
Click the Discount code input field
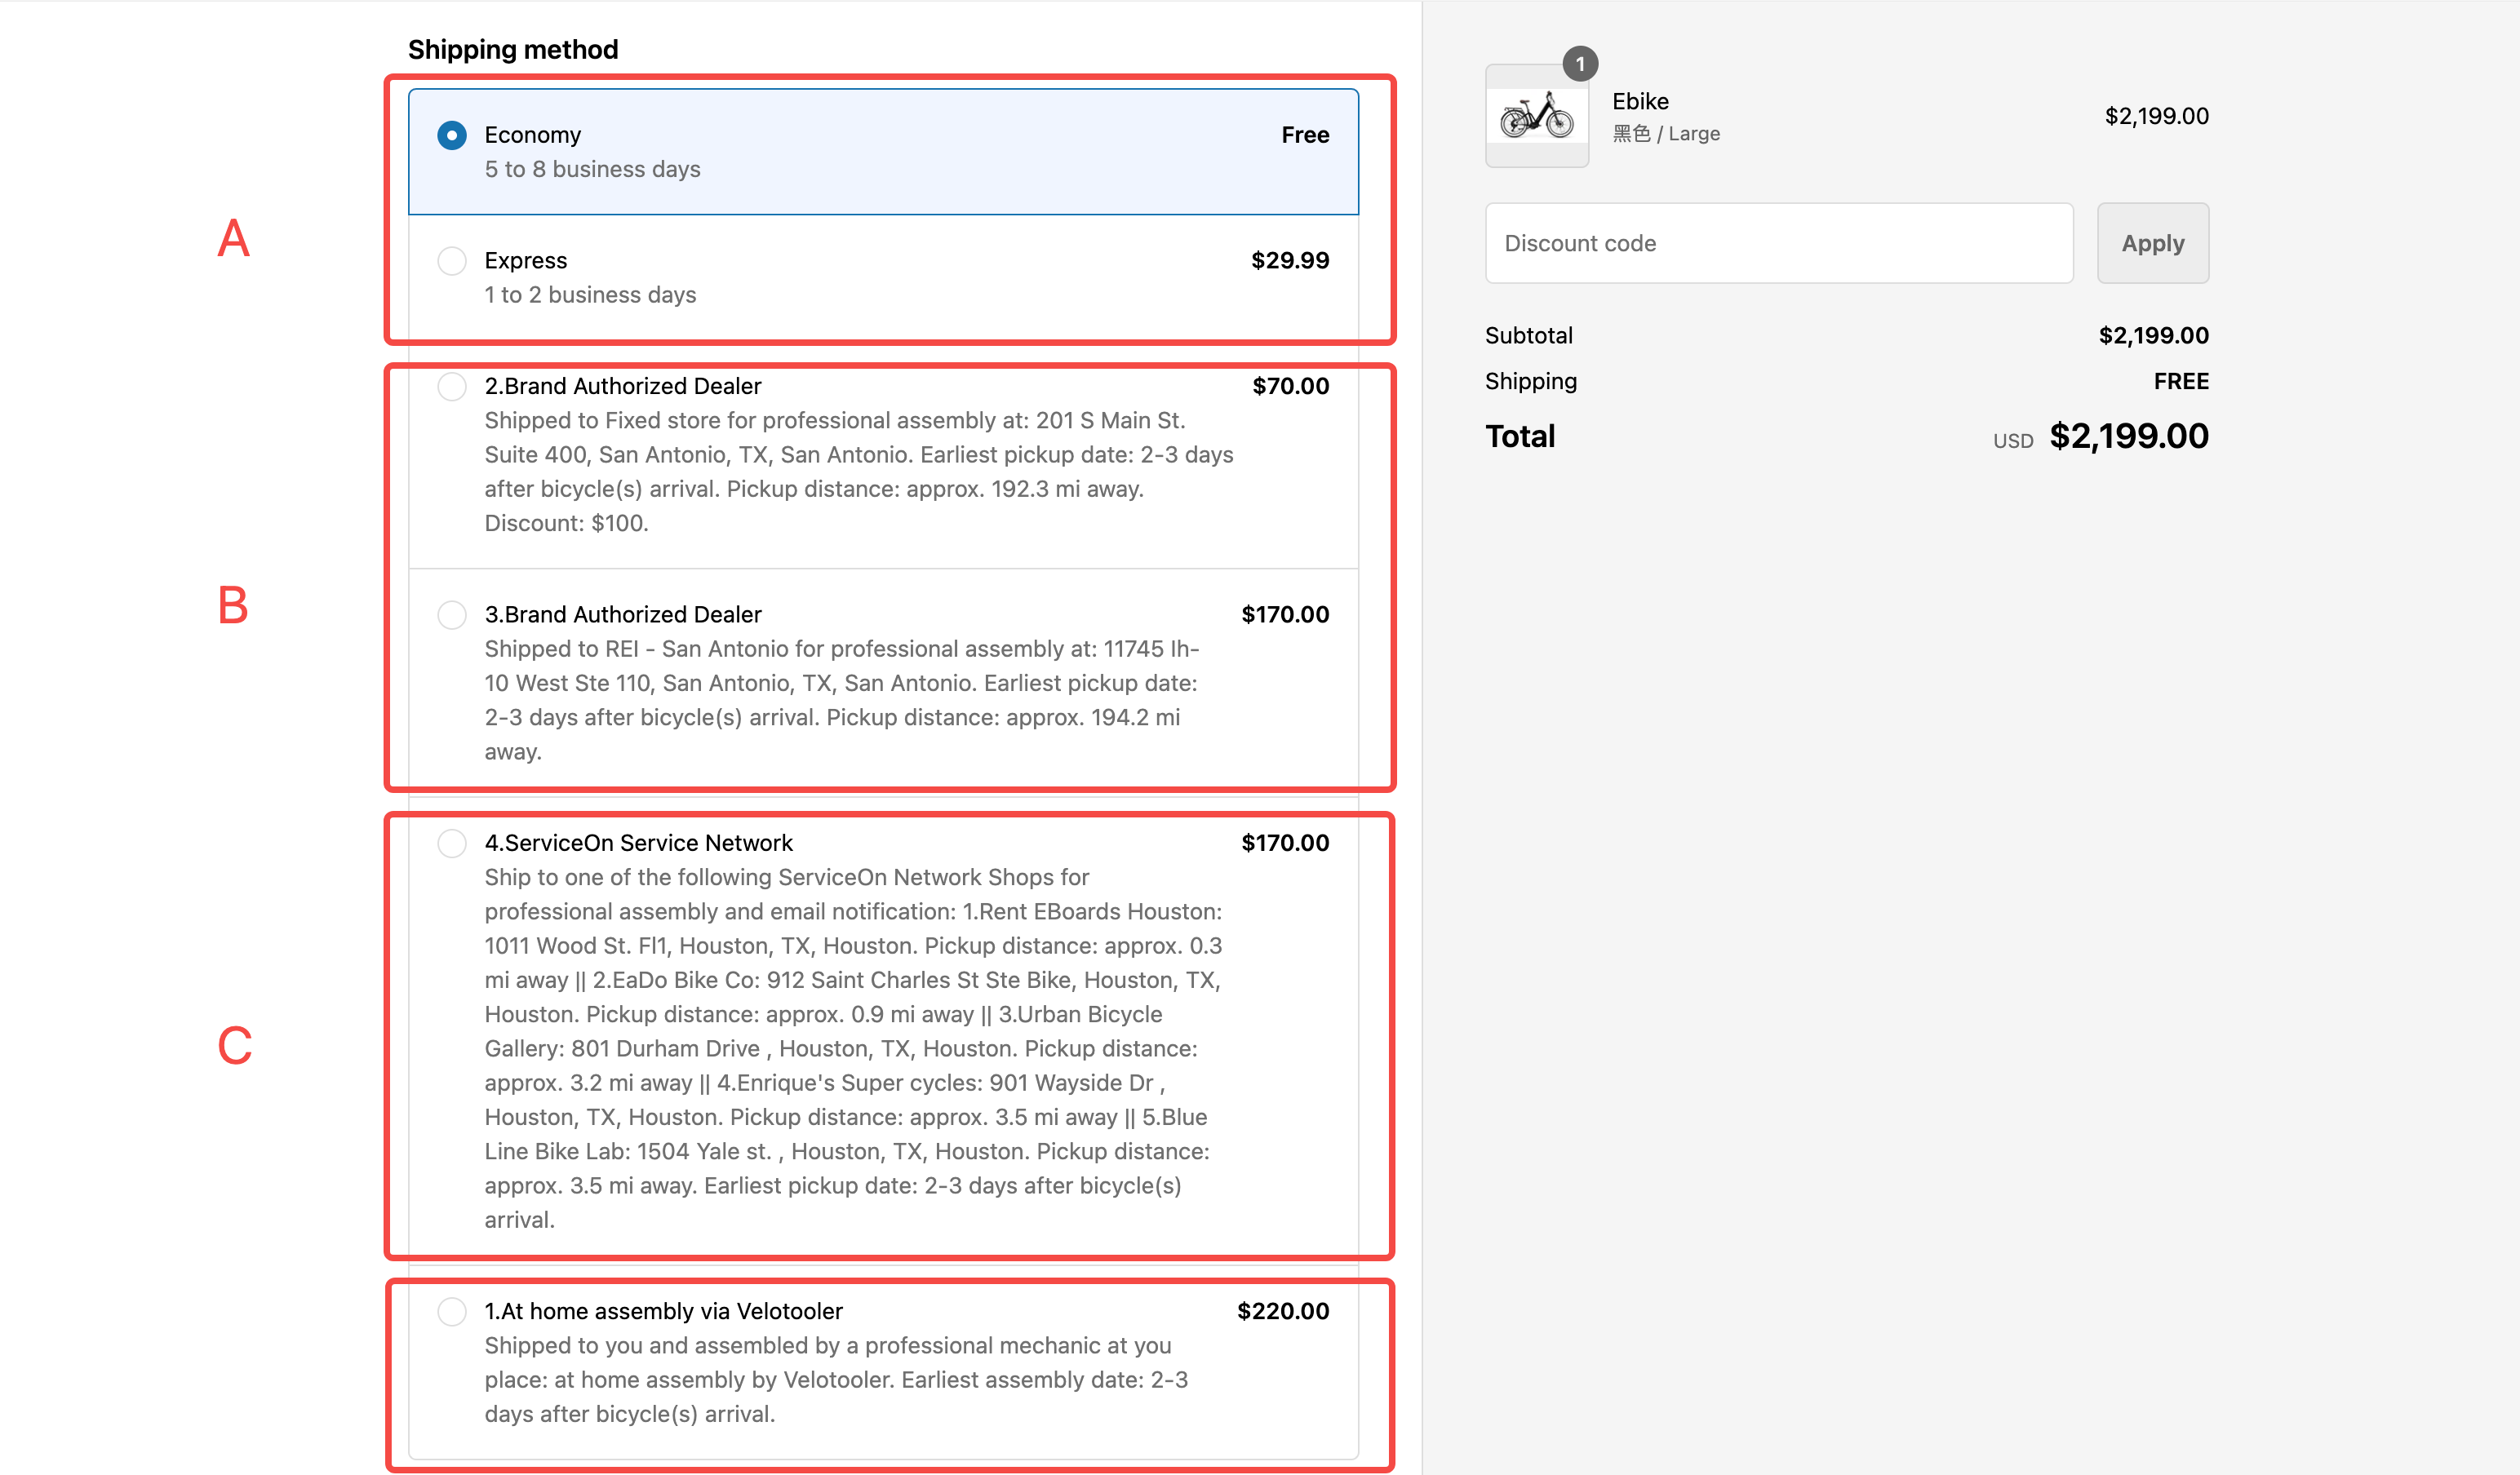[1779, 243]
